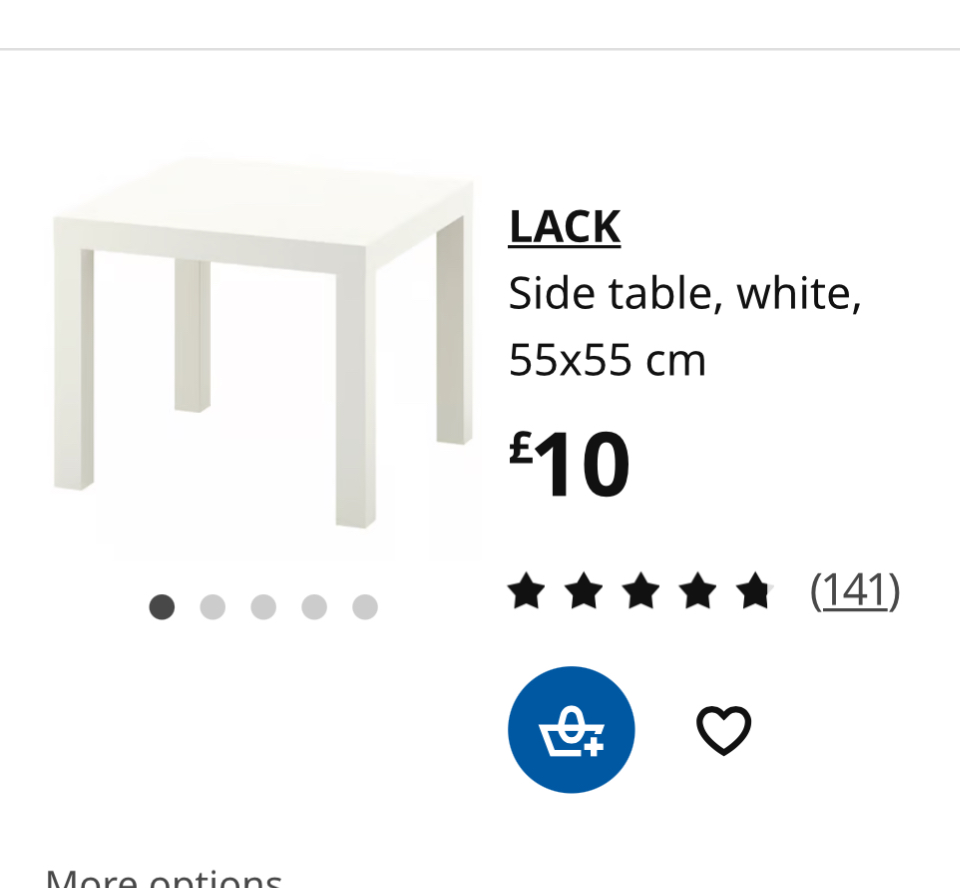The image size is (960, 888).
Task: Click the fourth rating star
Action: tap(698, 592)
